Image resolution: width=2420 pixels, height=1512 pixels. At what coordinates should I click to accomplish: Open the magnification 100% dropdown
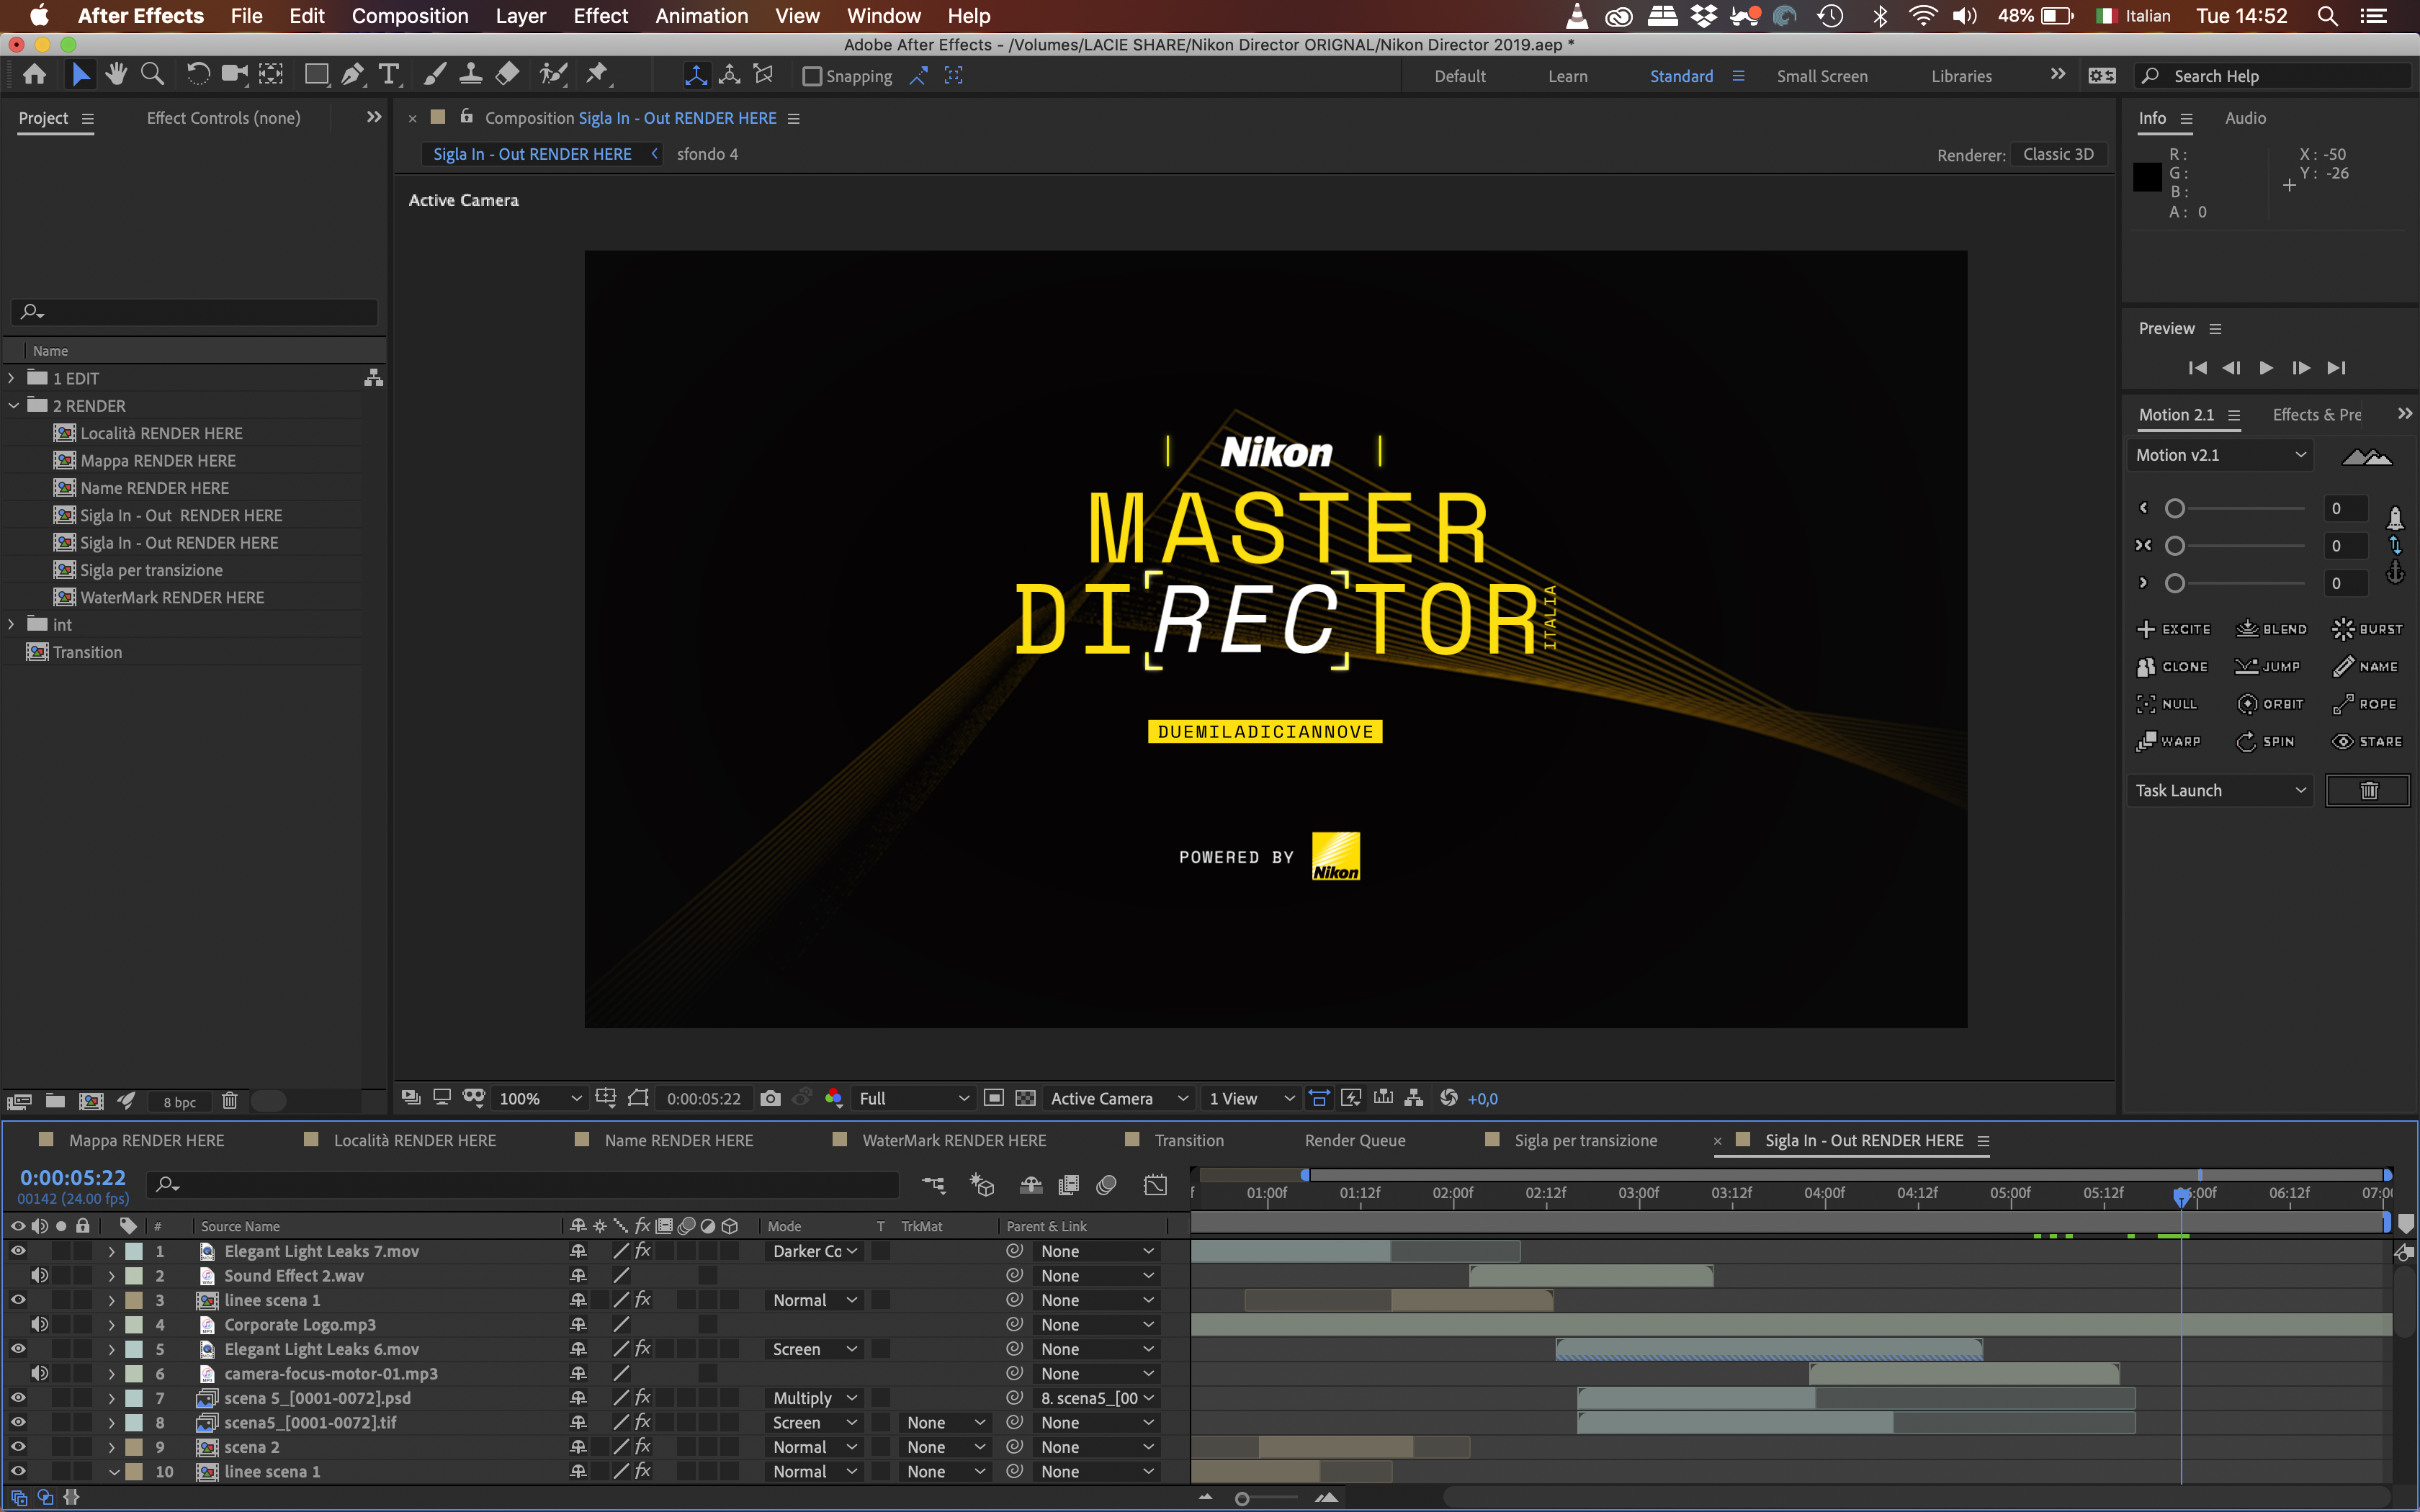point(540,1098)
